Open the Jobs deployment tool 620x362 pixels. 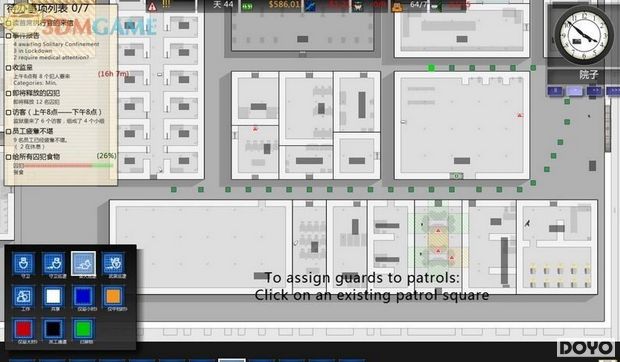click(x=23, y=296)
